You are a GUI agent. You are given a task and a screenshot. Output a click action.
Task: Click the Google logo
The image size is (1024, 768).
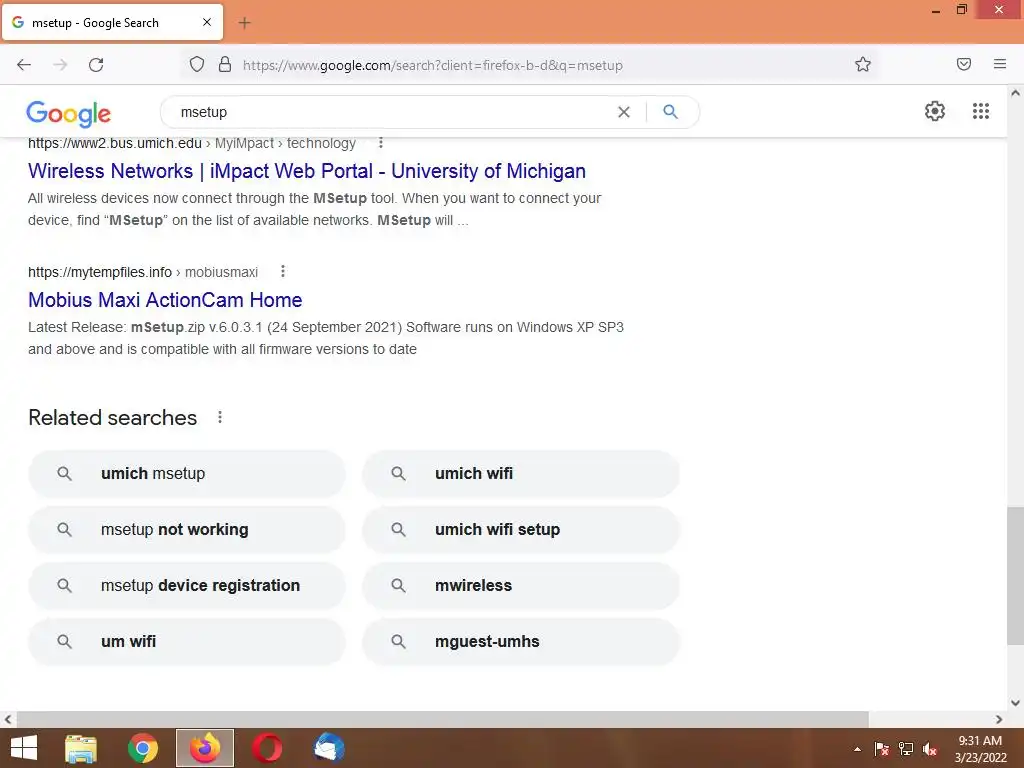click(69, 113)
